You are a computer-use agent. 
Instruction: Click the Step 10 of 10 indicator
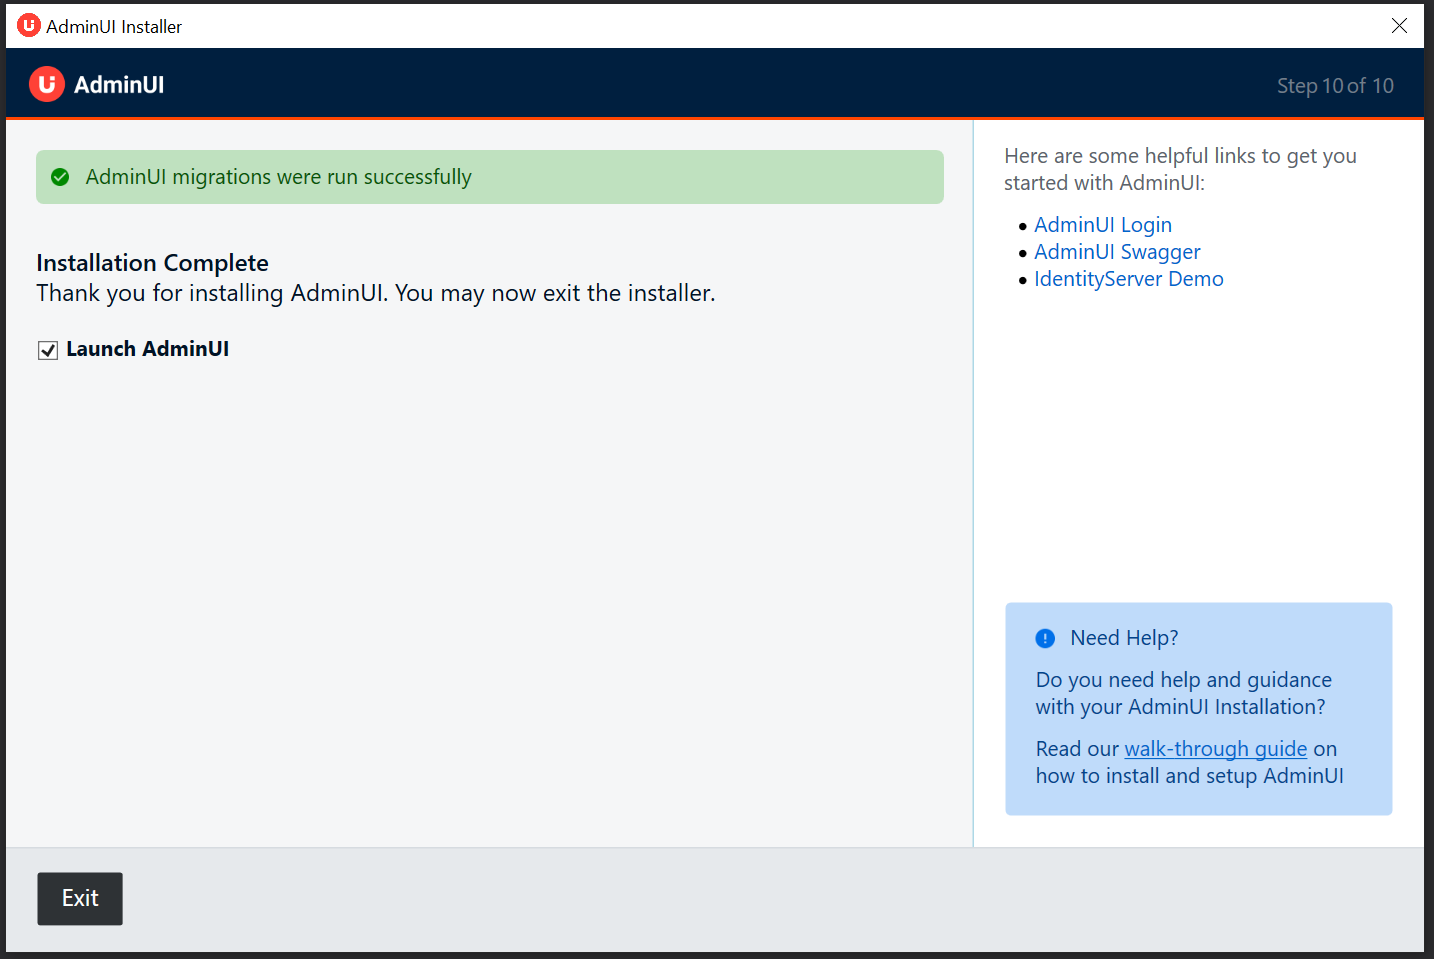pos(1334,86)
